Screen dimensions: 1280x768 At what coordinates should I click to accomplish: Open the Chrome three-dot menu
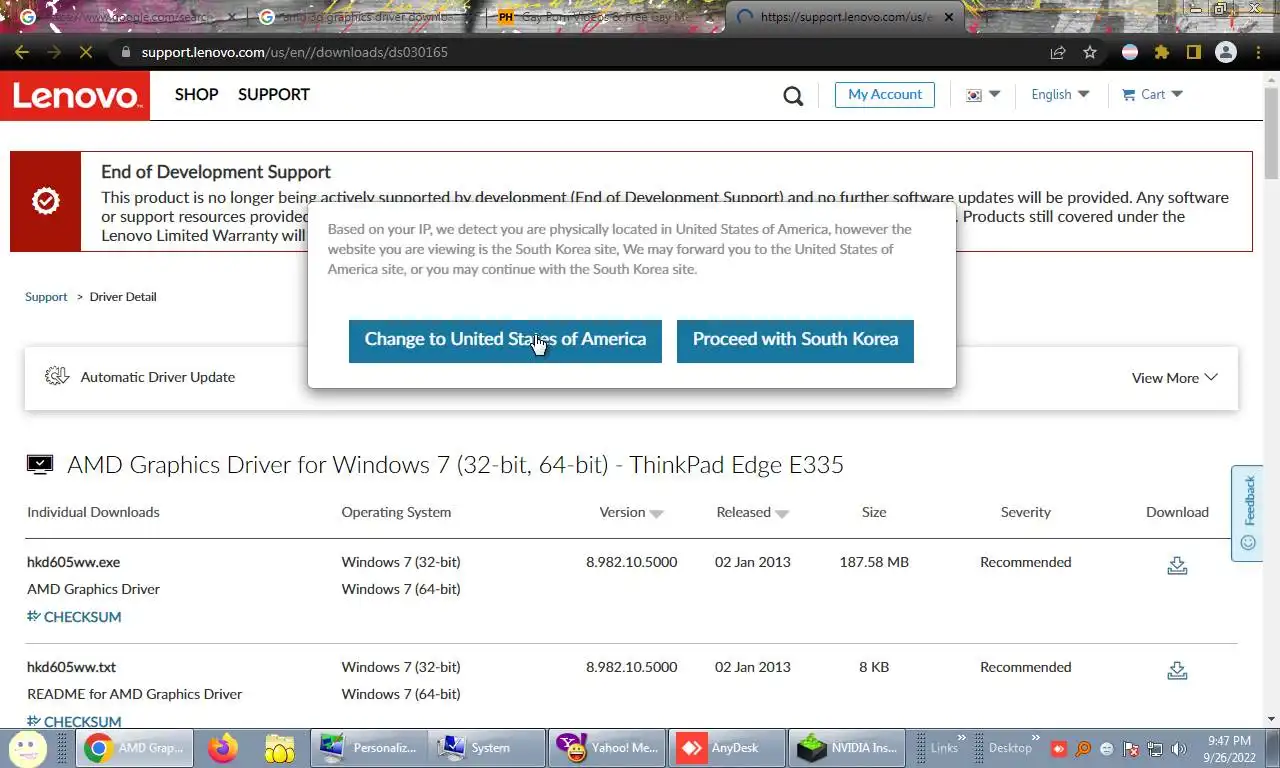[1258, 52]
